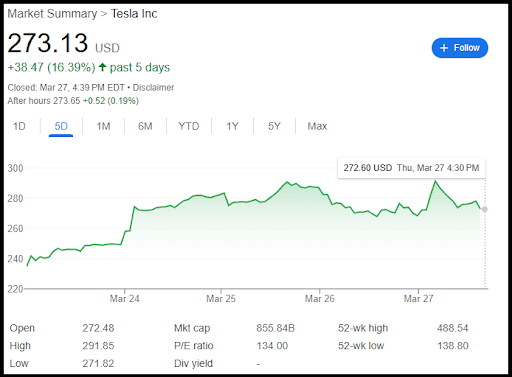Image resolution: width=512 pixels, height=377 pixels.
Task: Switch chart to 1M range
Action: [103, 126]
